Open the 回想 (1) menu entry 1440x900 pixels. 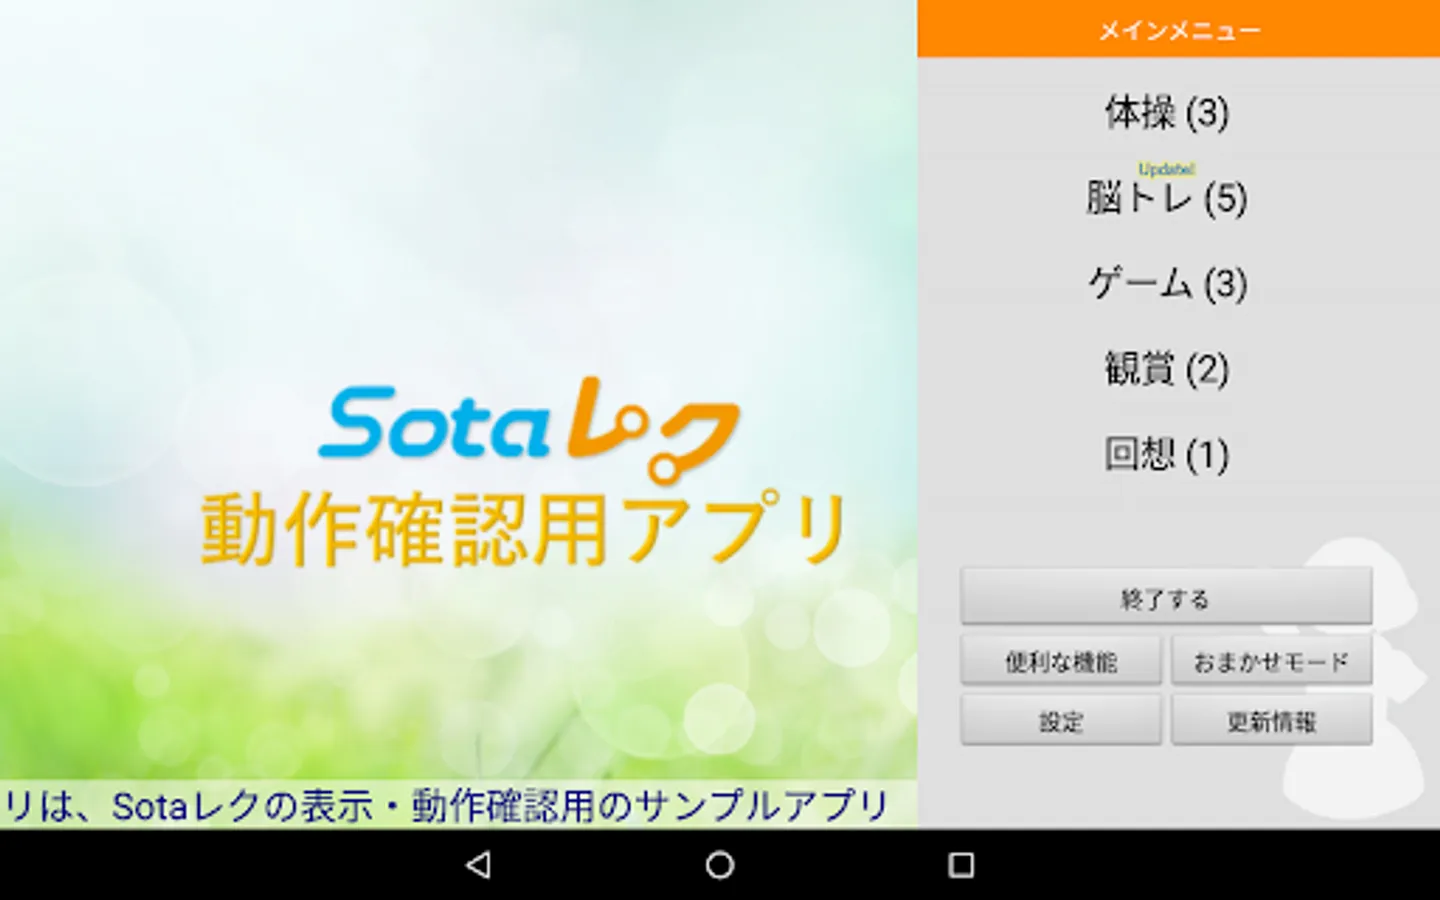1166,455
